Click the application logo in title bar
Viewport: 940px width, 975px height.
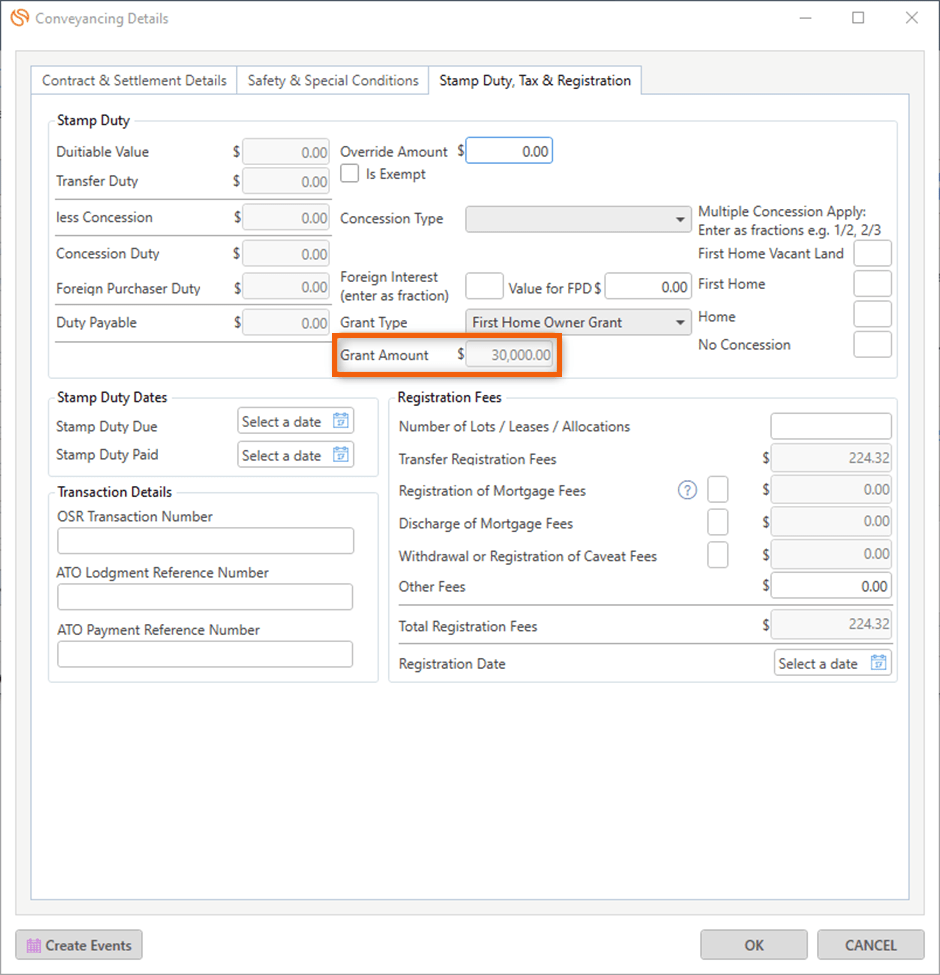click(x=20, y=17)
